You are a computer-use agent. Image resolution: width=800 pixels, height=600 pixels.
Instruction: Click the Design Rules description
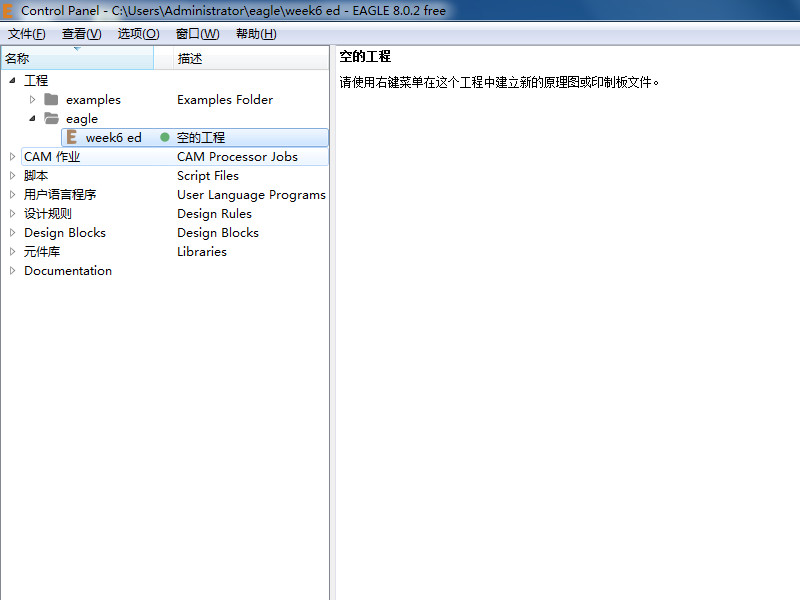click(x=214, y=214)
